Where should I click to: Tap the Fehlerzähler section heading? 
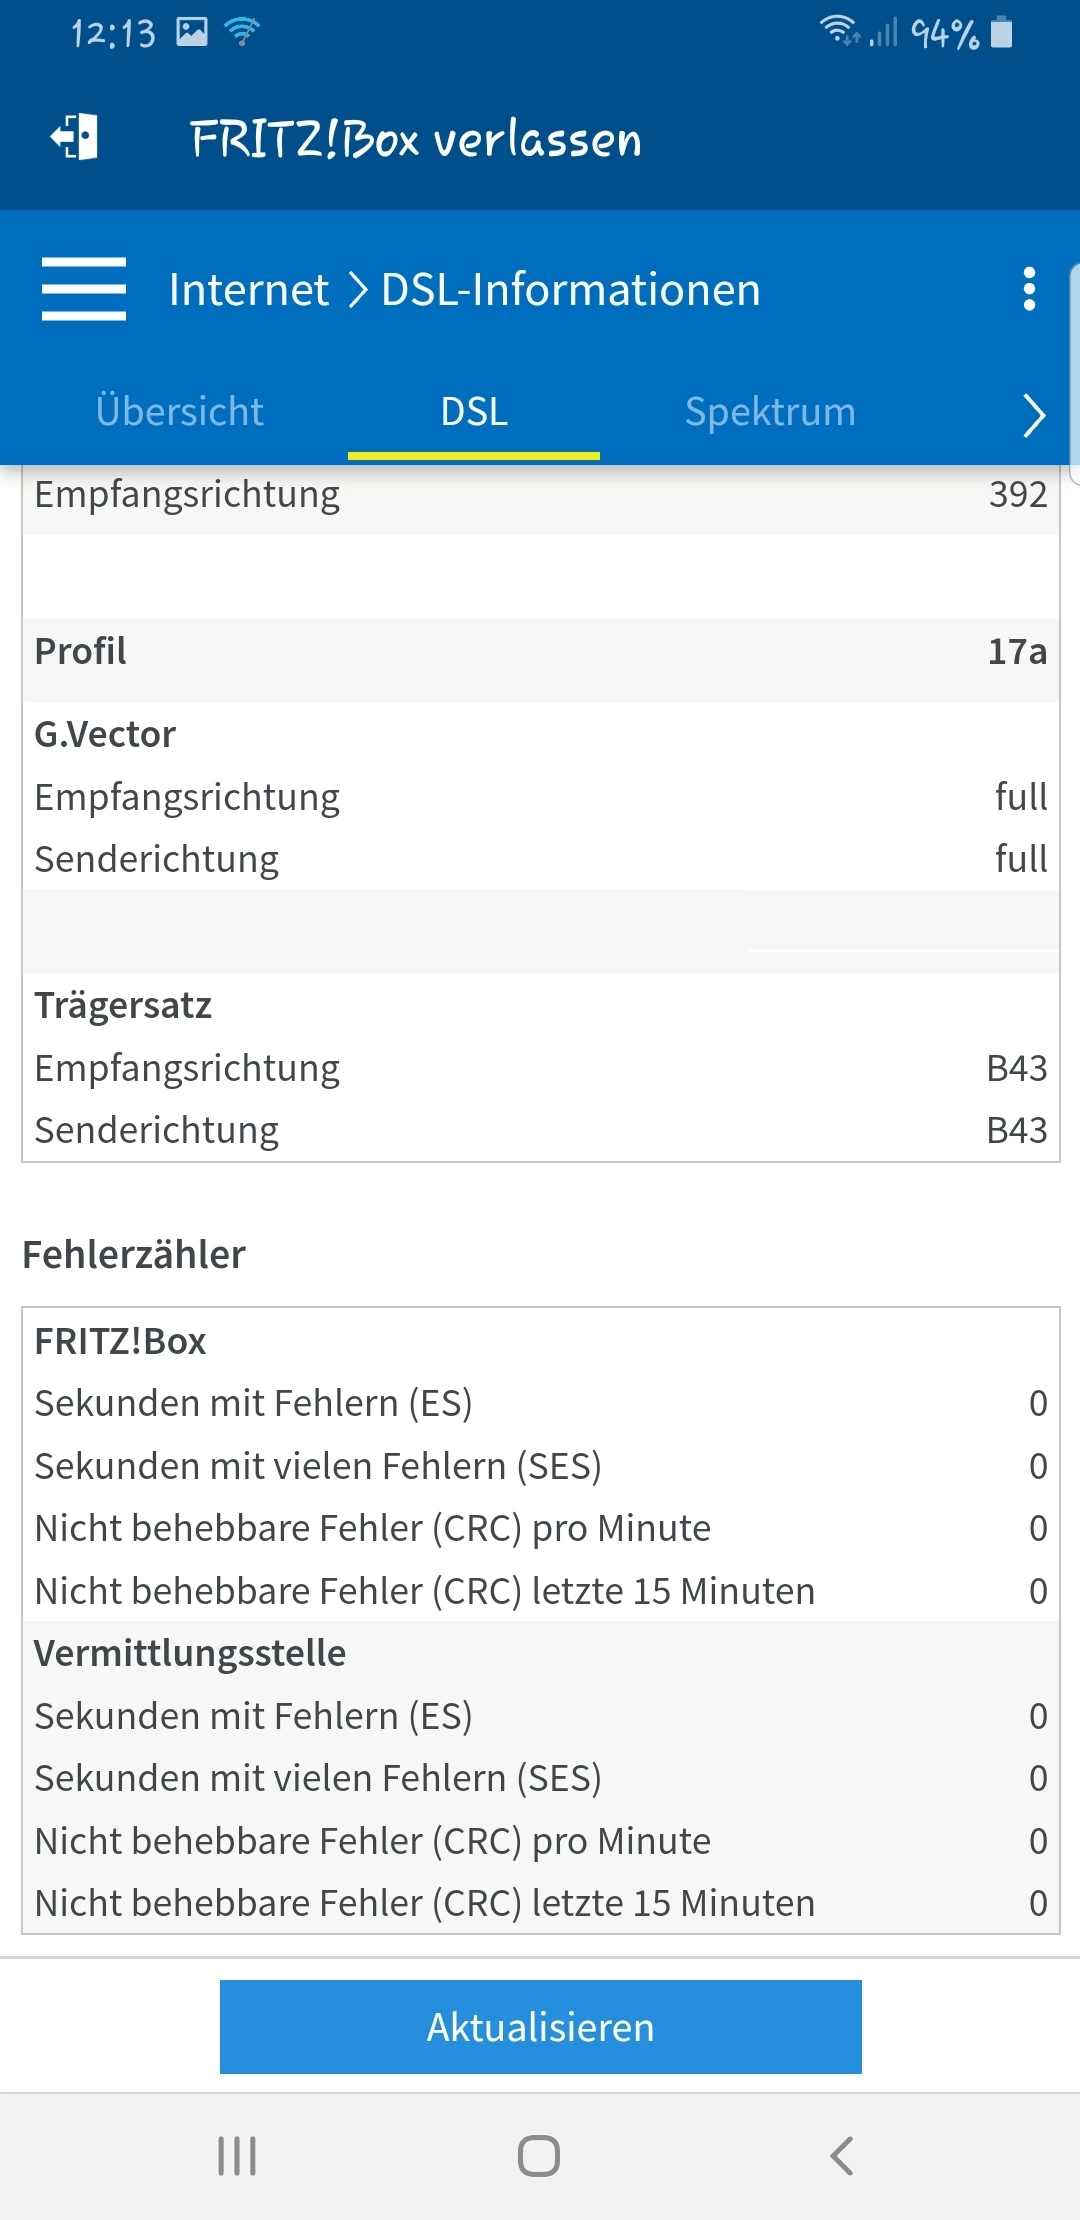point(134,1255)
